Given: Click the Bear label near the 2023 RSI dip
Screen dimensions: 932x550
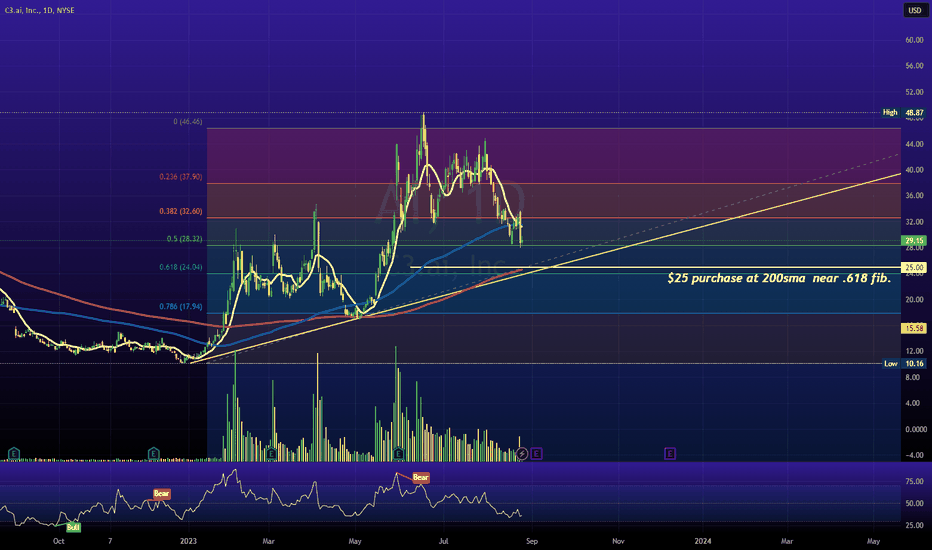Looking at the screenshot, I should tap(162, 494).
